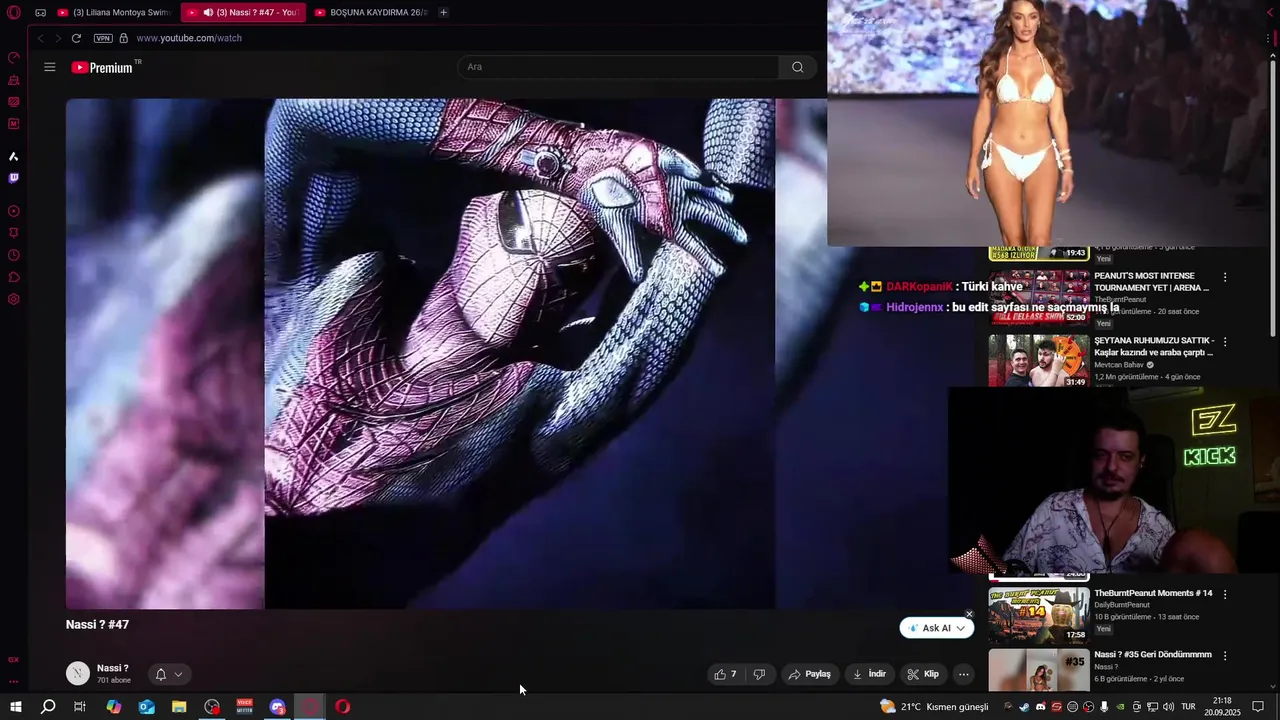The width and height of the screenshot is (1280, 720).
Task: Open the Windows notification center
Action: point(1259,707)
